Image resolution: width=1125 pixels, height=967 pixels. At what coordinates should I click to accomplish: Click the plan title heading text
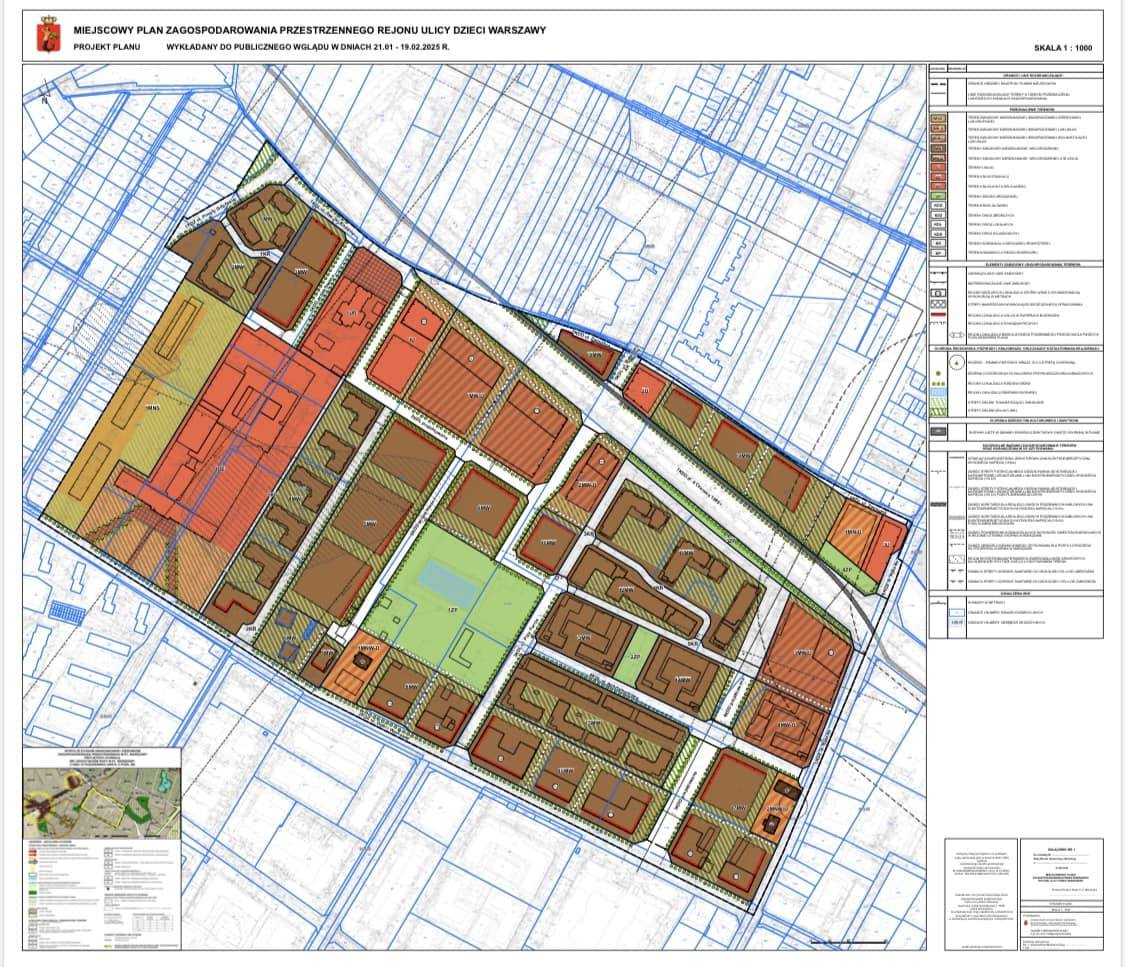pos(310,30)
